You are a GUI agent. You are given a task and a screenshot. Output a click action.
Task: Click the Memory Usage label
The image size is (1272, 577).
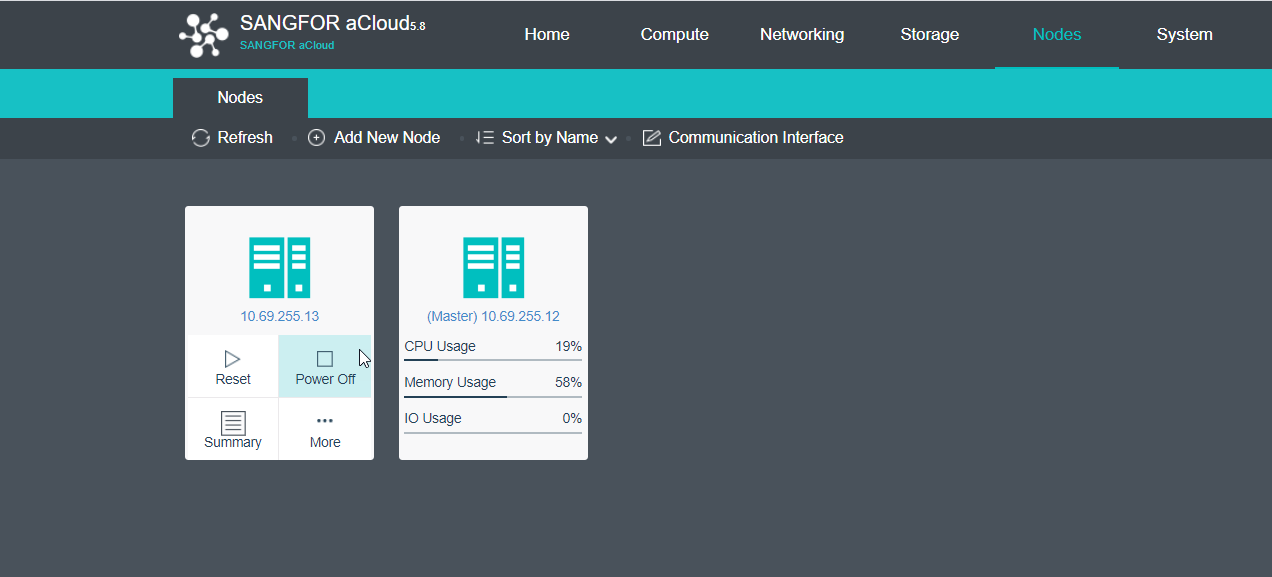(450, 382)
